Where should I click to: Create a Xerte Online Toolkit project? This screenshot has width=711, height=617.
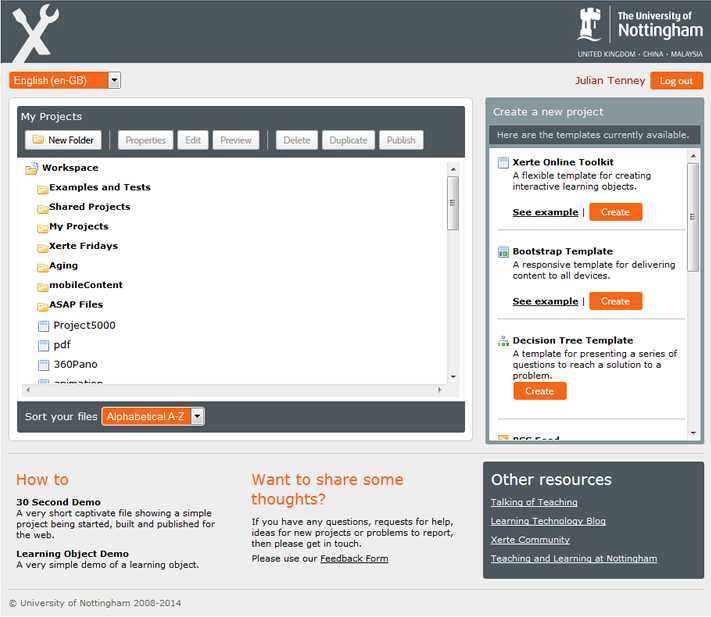point(615,212)
